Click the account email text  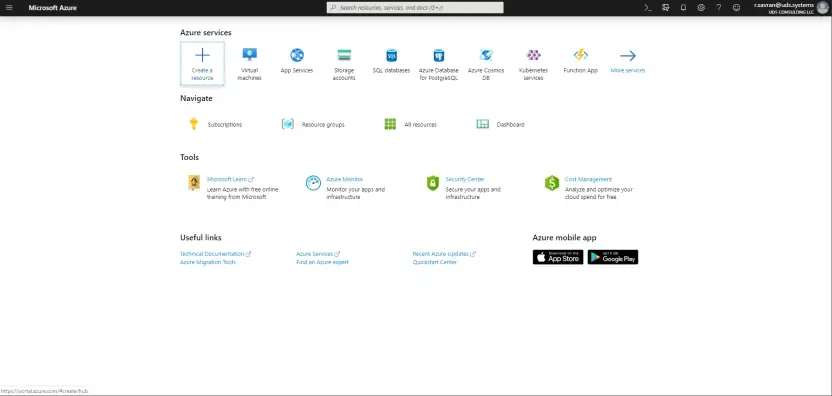(x=783, y=5)
